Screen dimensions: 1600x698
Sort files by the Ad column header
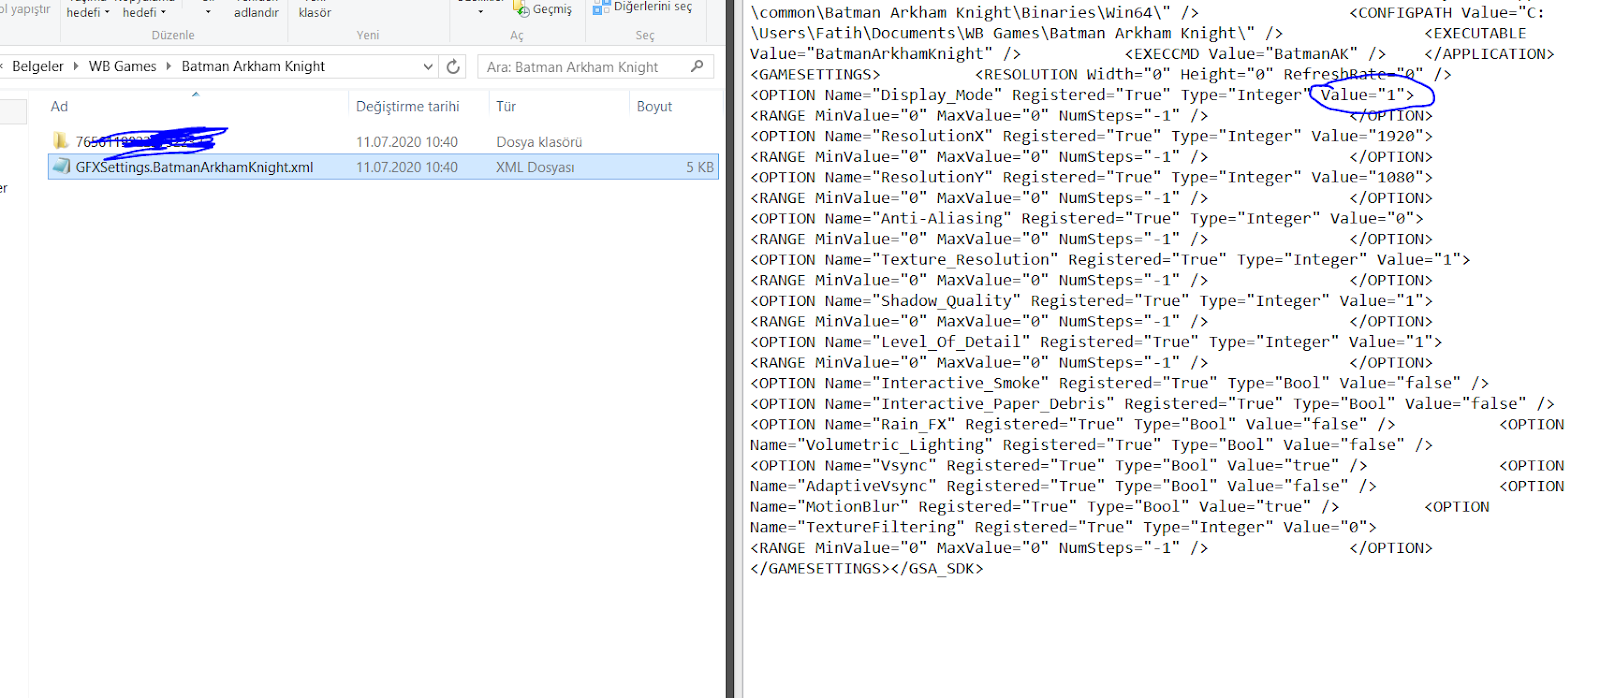coord(59,106)
